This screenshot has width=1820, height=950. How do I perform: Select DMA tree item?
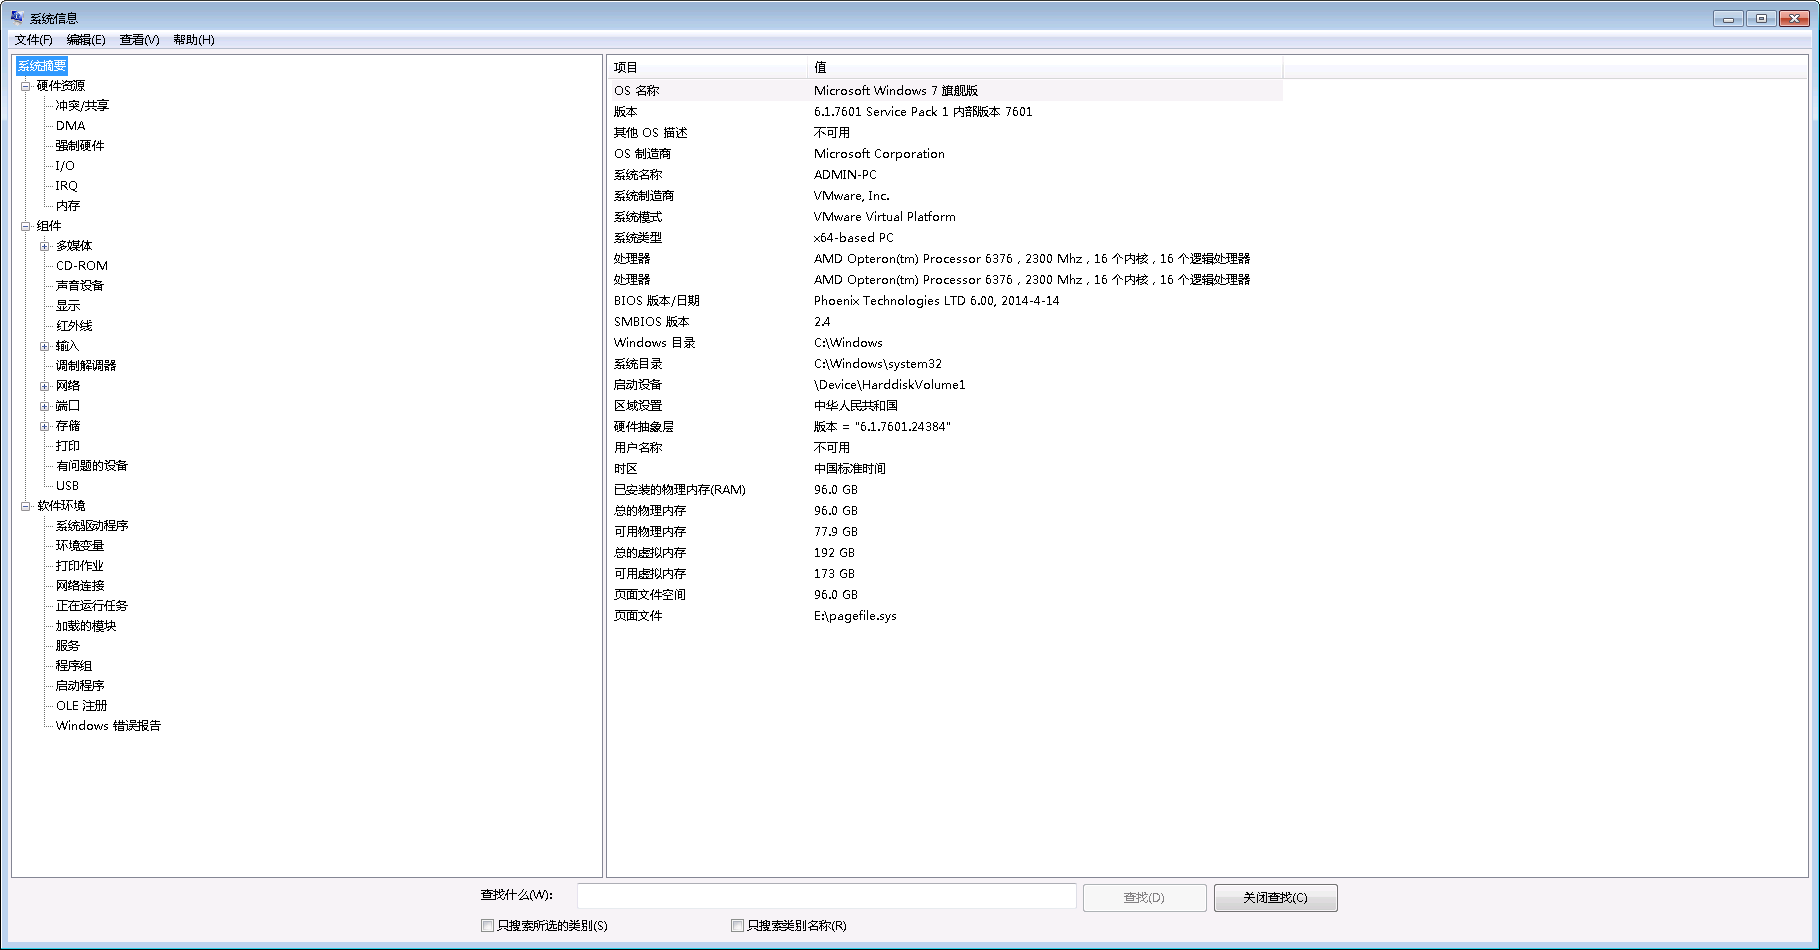pyautogui.click(x=70, y=126)
